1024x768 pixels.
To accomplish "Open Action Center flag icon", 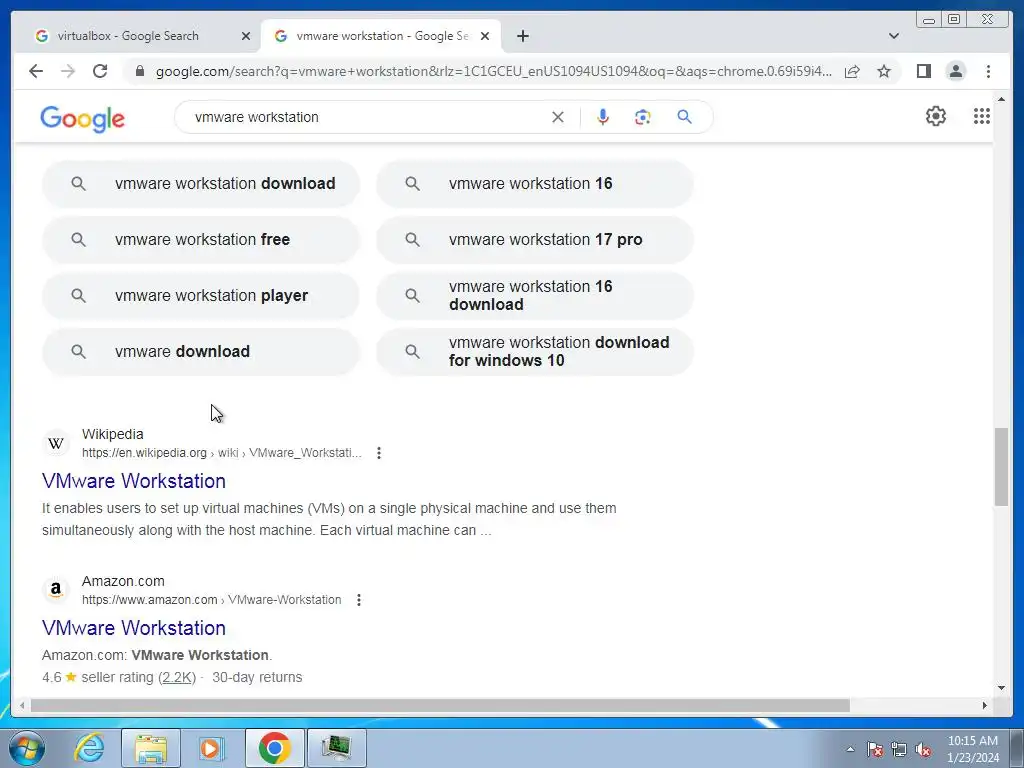I will [x=875, y=750].
